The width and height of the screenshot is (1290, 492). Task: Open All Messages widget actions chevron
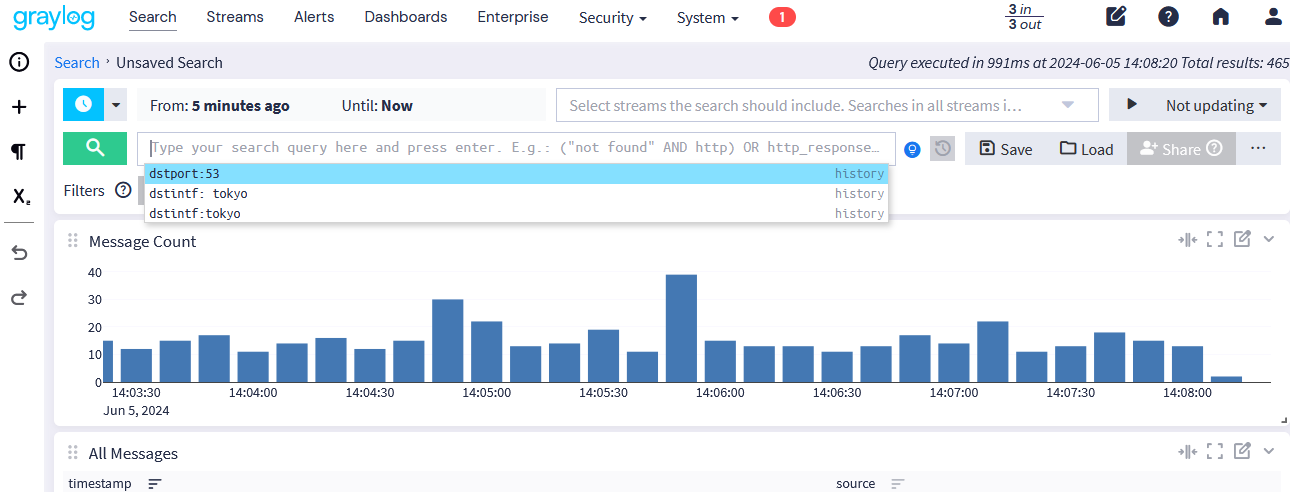(x=1269, y=451)
